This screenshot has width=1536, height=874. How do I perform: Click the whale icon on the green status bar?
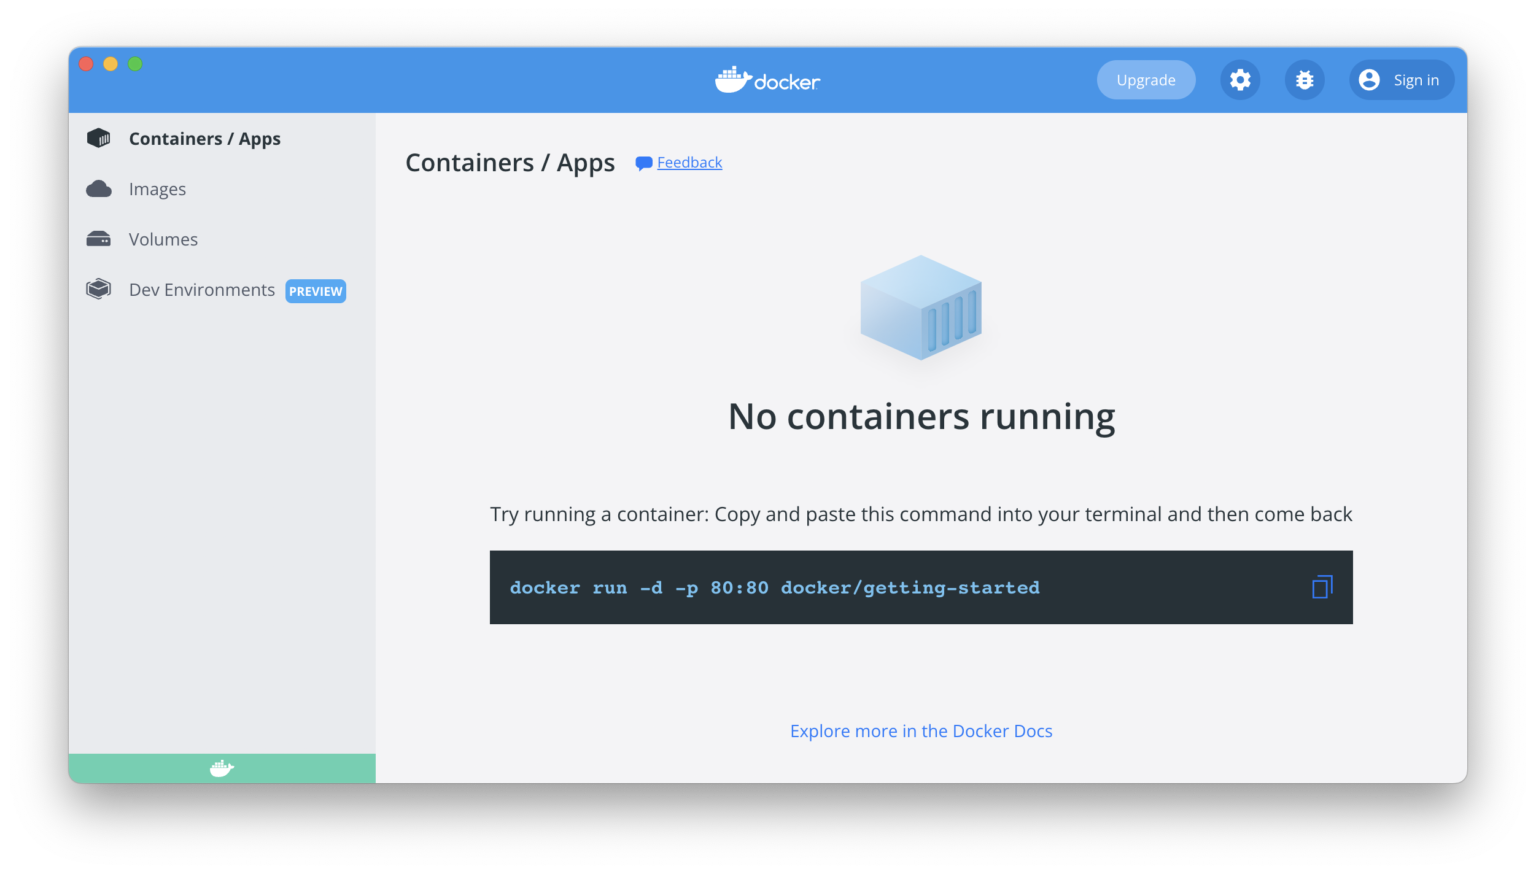click(221, 768)
